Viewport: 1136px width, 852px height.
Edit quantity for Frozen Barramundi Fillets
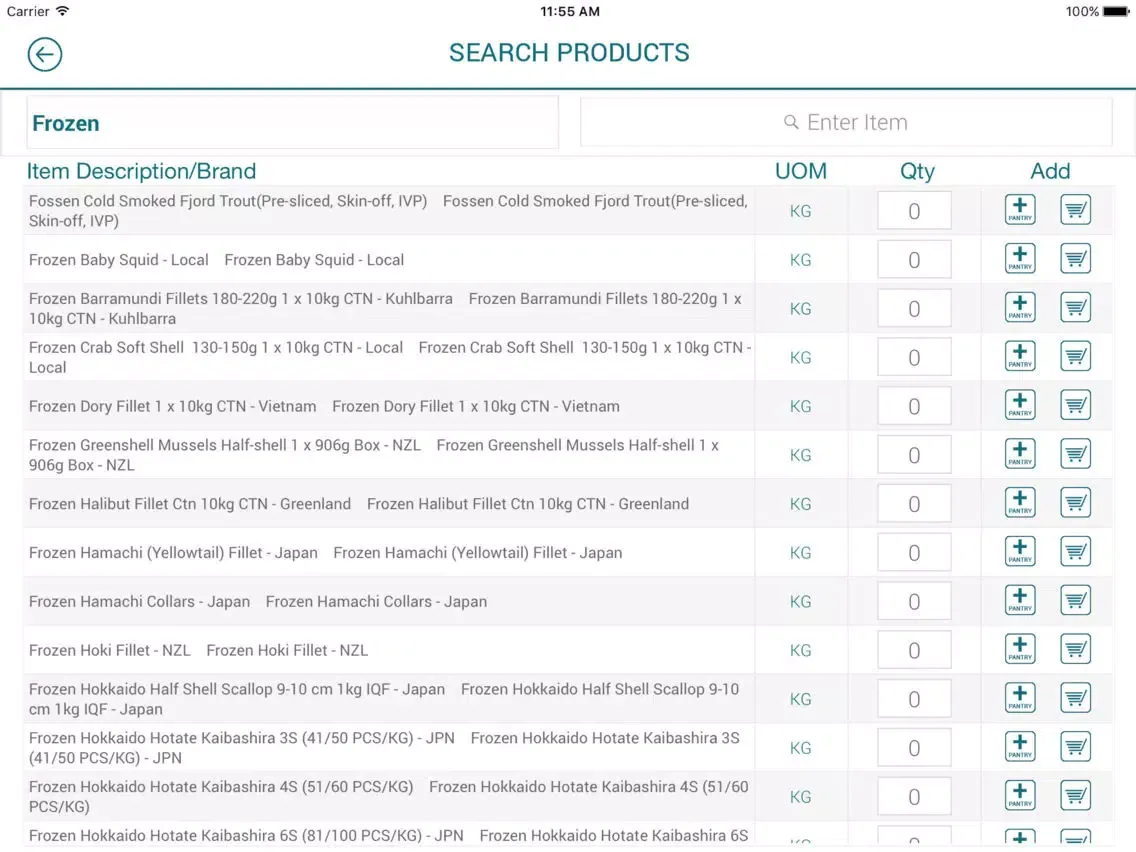(914, 309)
